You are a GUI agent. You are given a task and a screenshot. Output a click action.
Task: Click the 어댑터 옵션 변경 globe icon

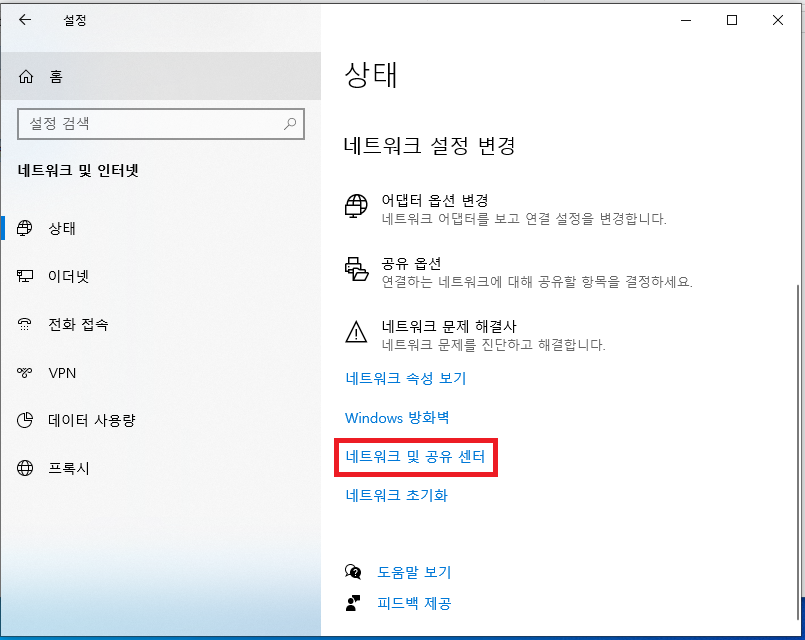tap(356, 206)
